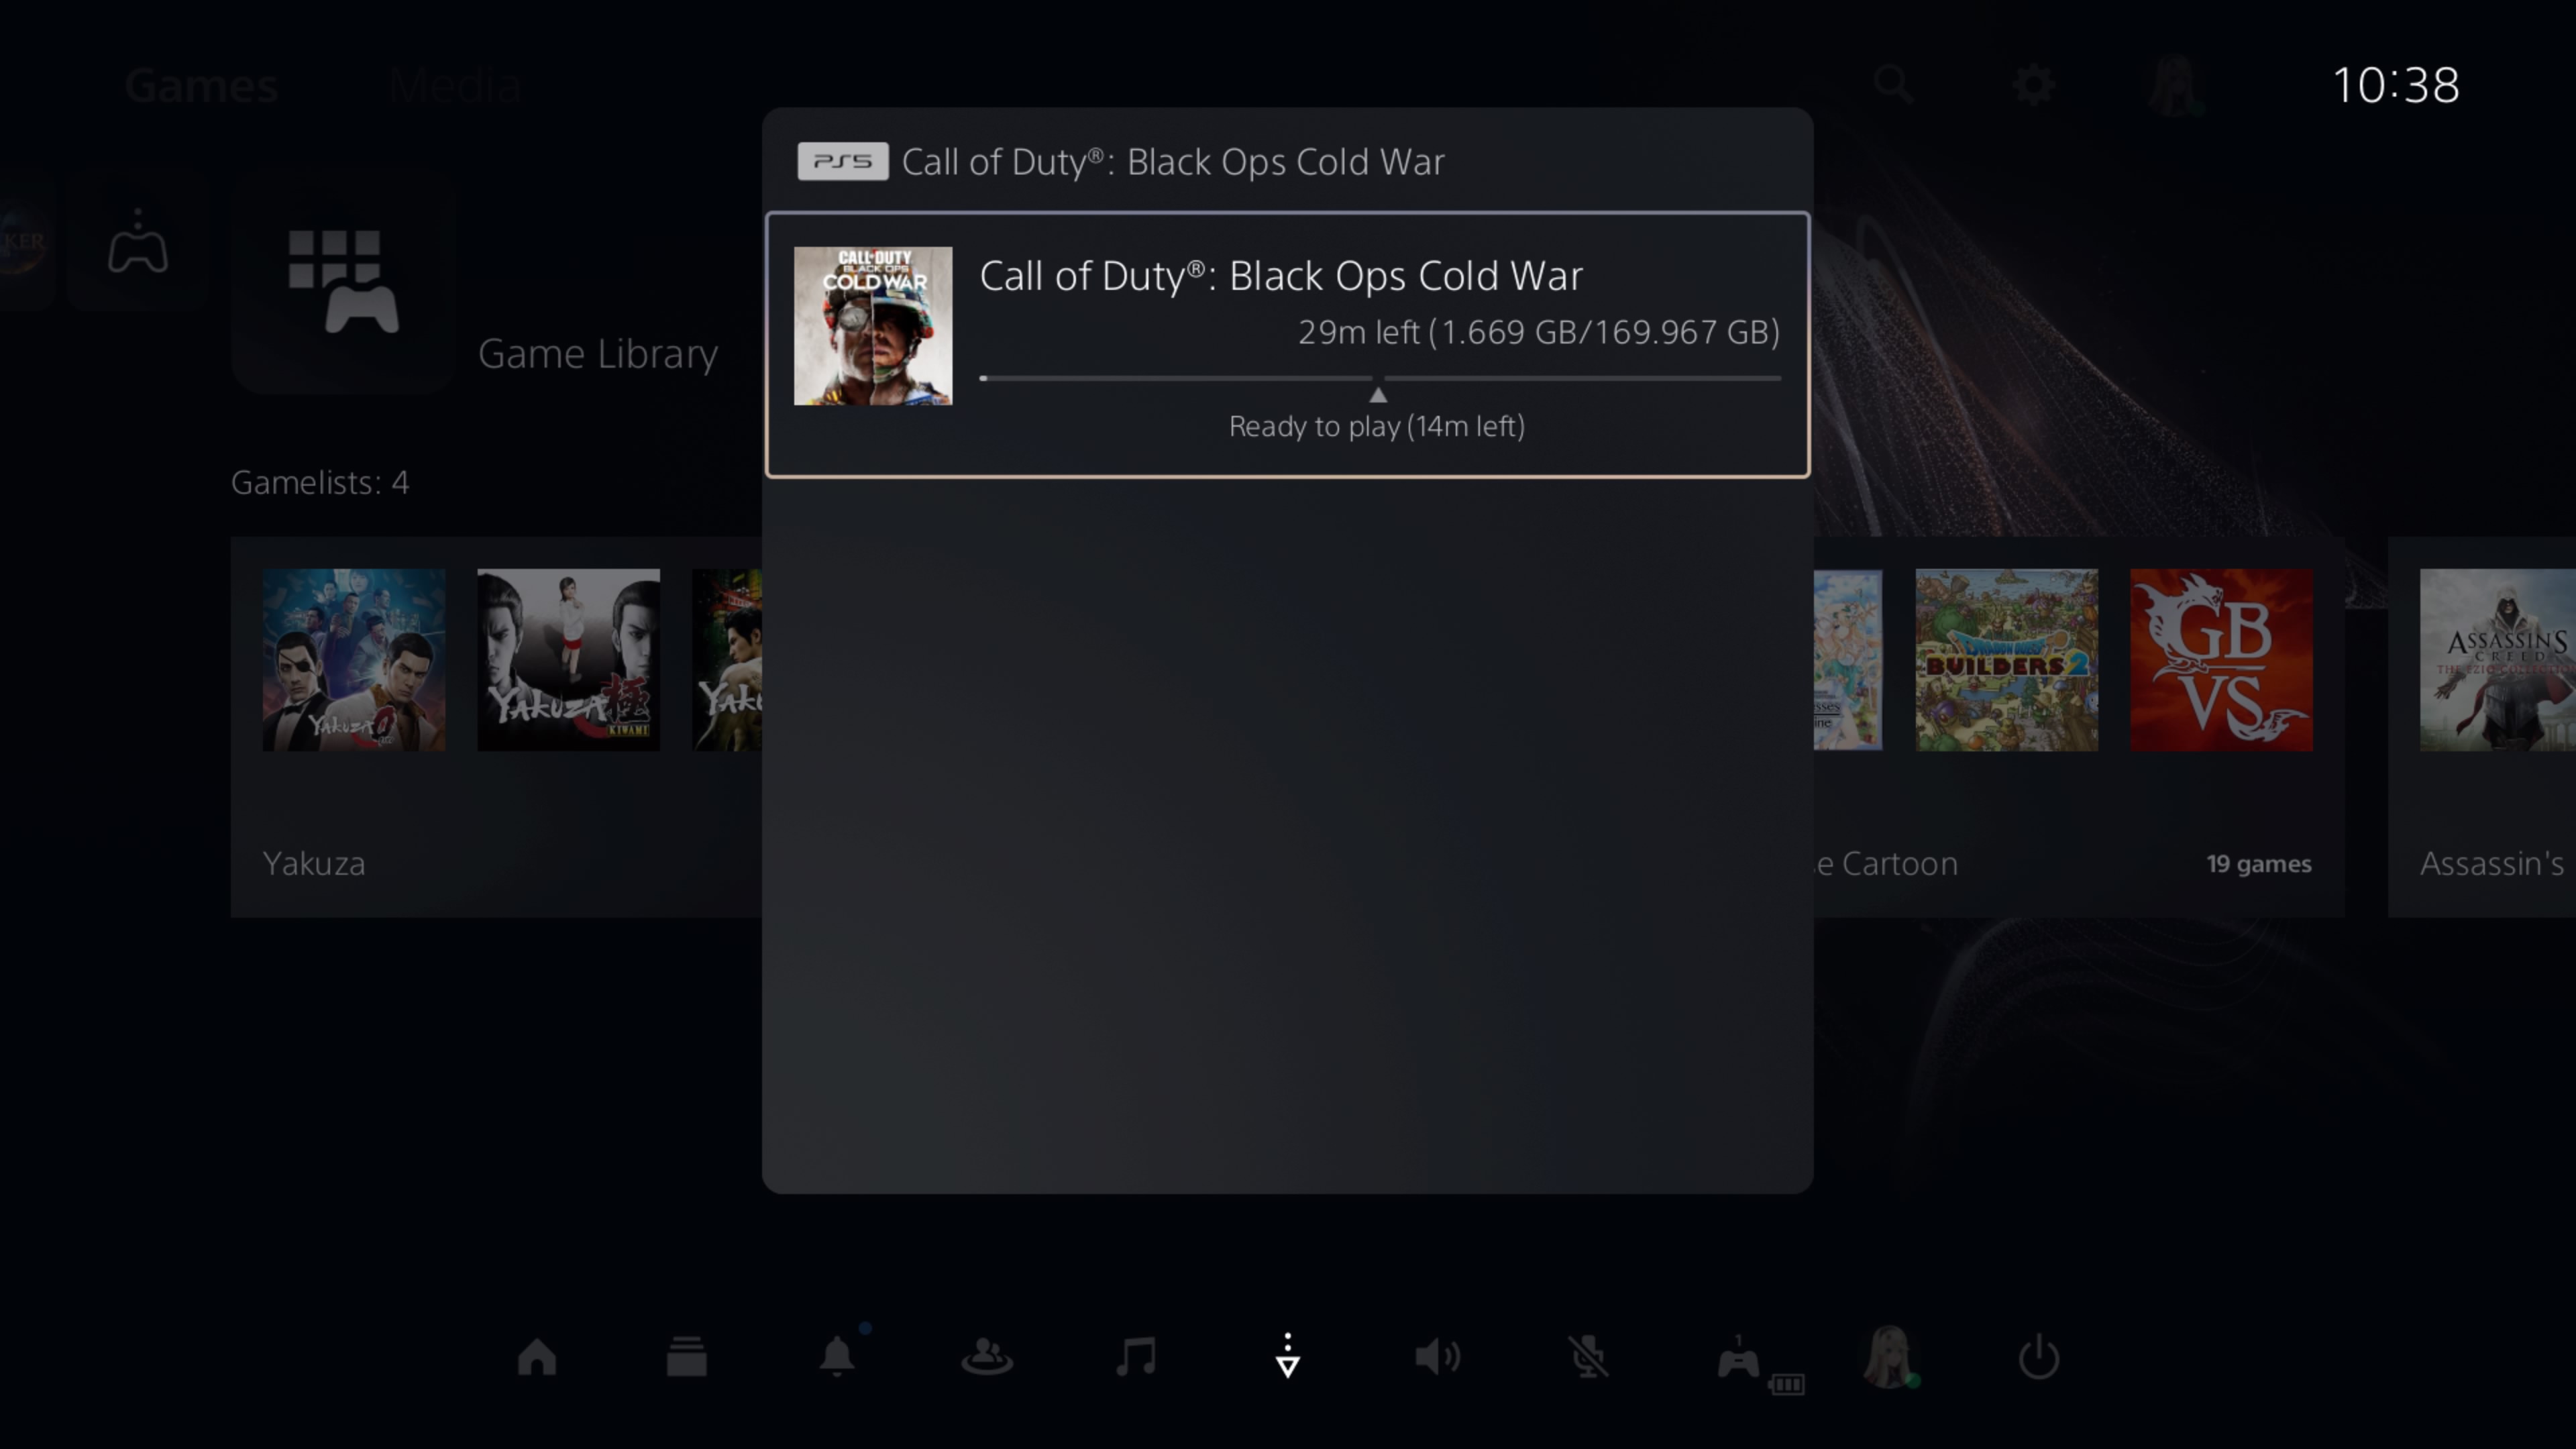The width and height of the screenshot is (2576, 1449).
Task: Open the Sound speaker icon
Action: pyautogui.click(x=1438, y=1357)
